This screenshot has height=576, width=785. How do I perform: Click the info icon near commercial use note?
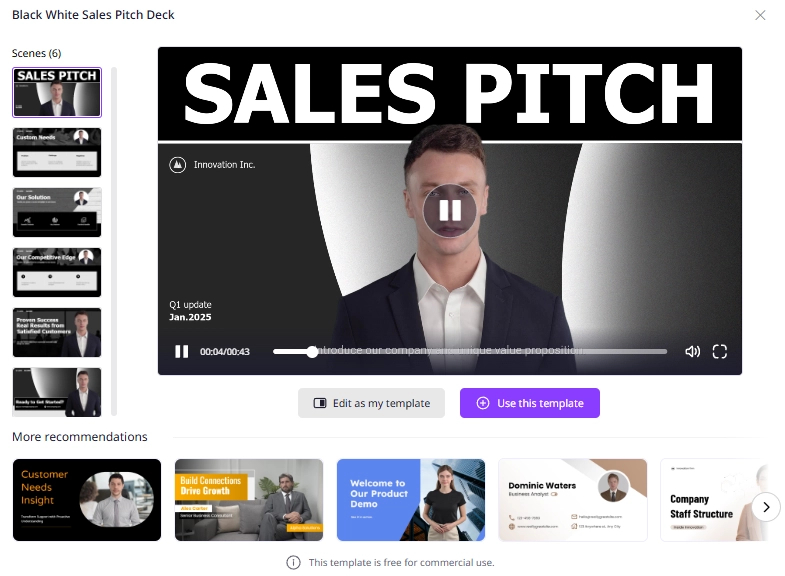coord(293,562)
